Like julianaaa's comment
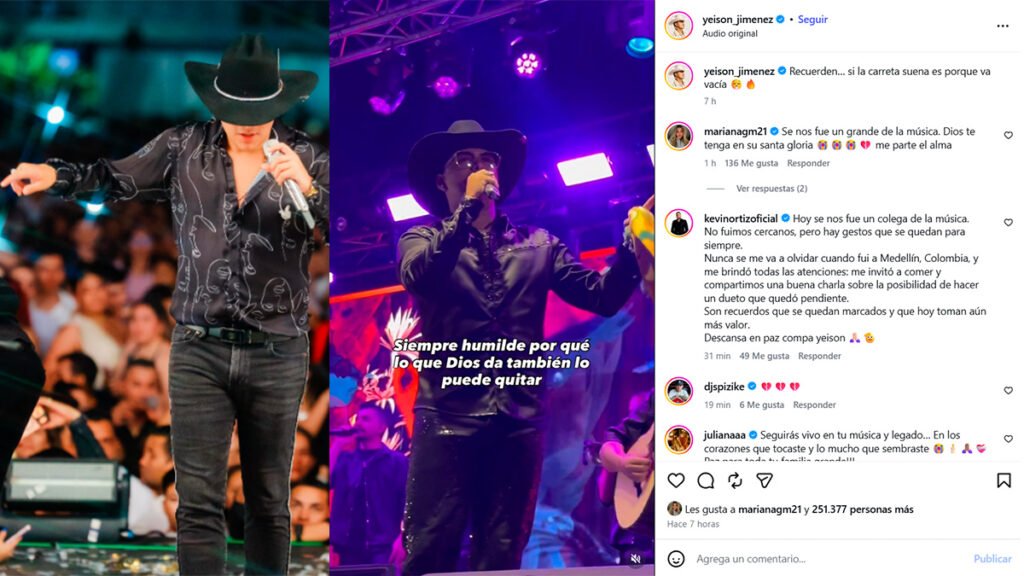The width and height of the screenshot is (1024, 576). coord(1008,439)
